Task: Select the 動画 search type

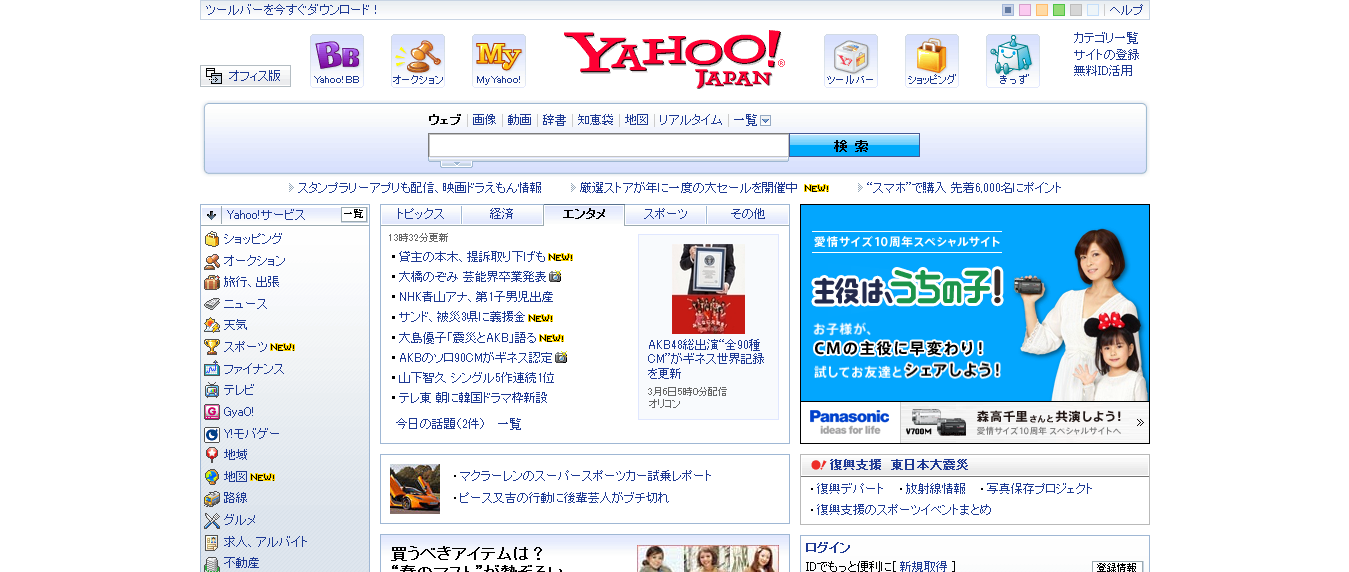Action: click(519, 120)
